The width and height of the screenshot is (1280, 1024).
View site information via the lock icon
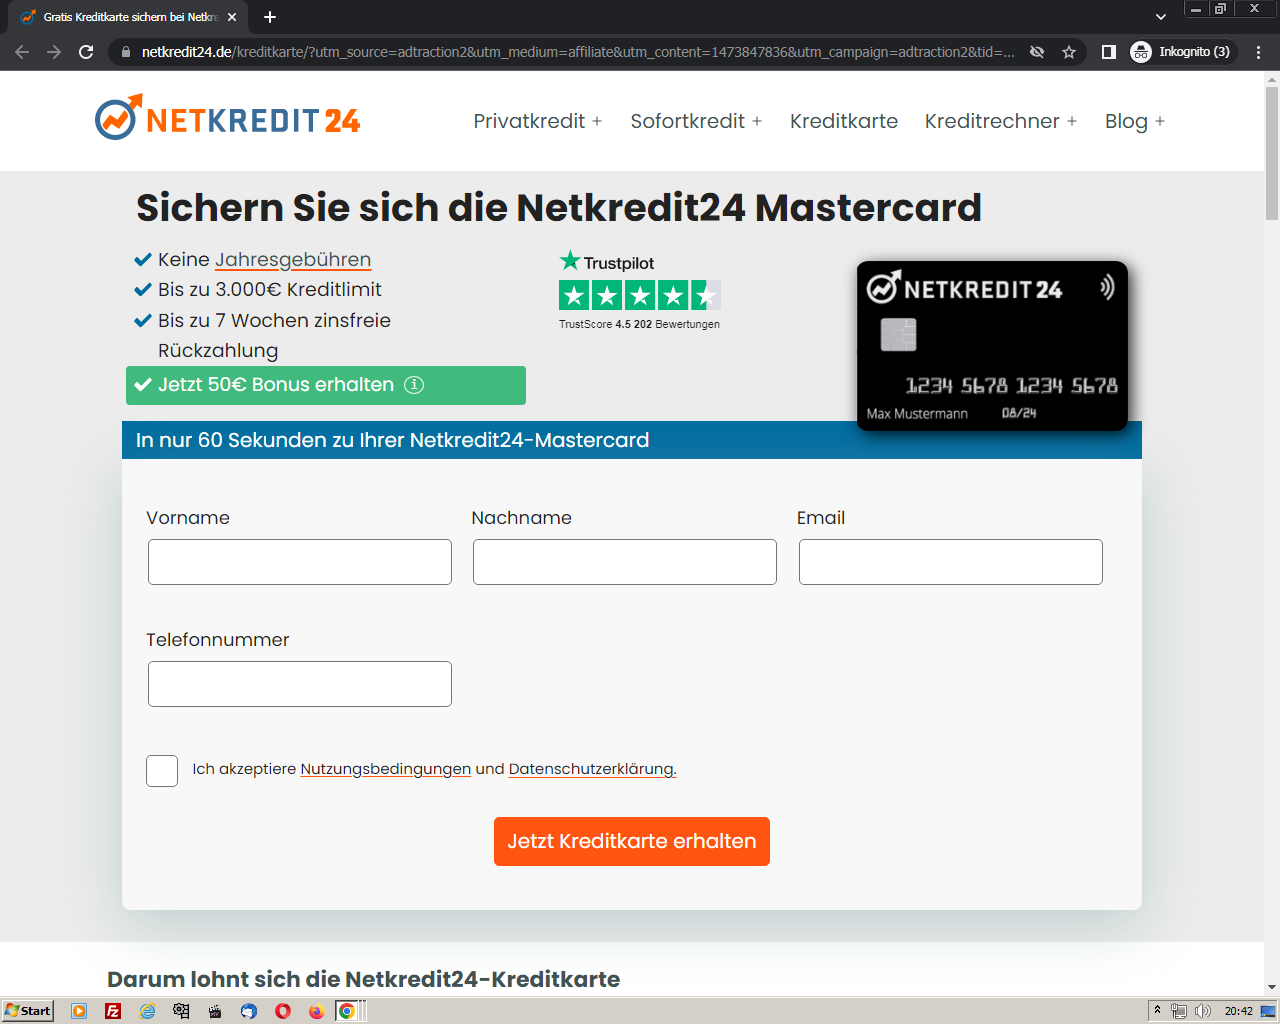(x=125, y=52)
